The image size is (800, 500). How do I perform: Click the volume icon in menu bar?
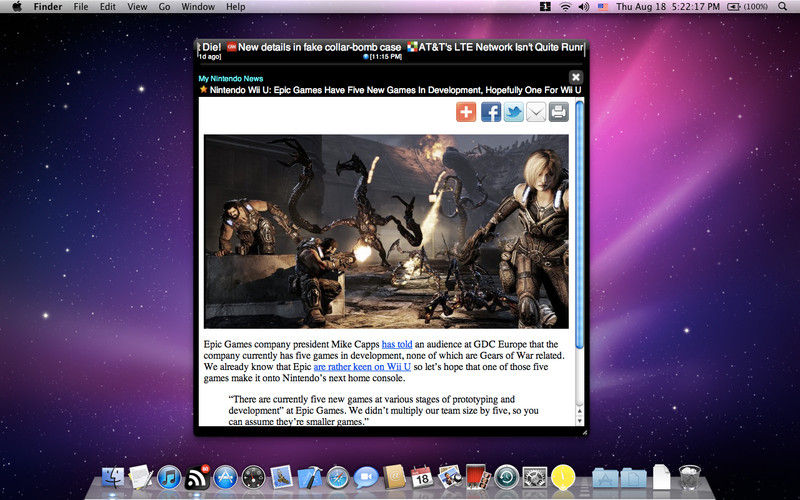click(x=584, y=7)
